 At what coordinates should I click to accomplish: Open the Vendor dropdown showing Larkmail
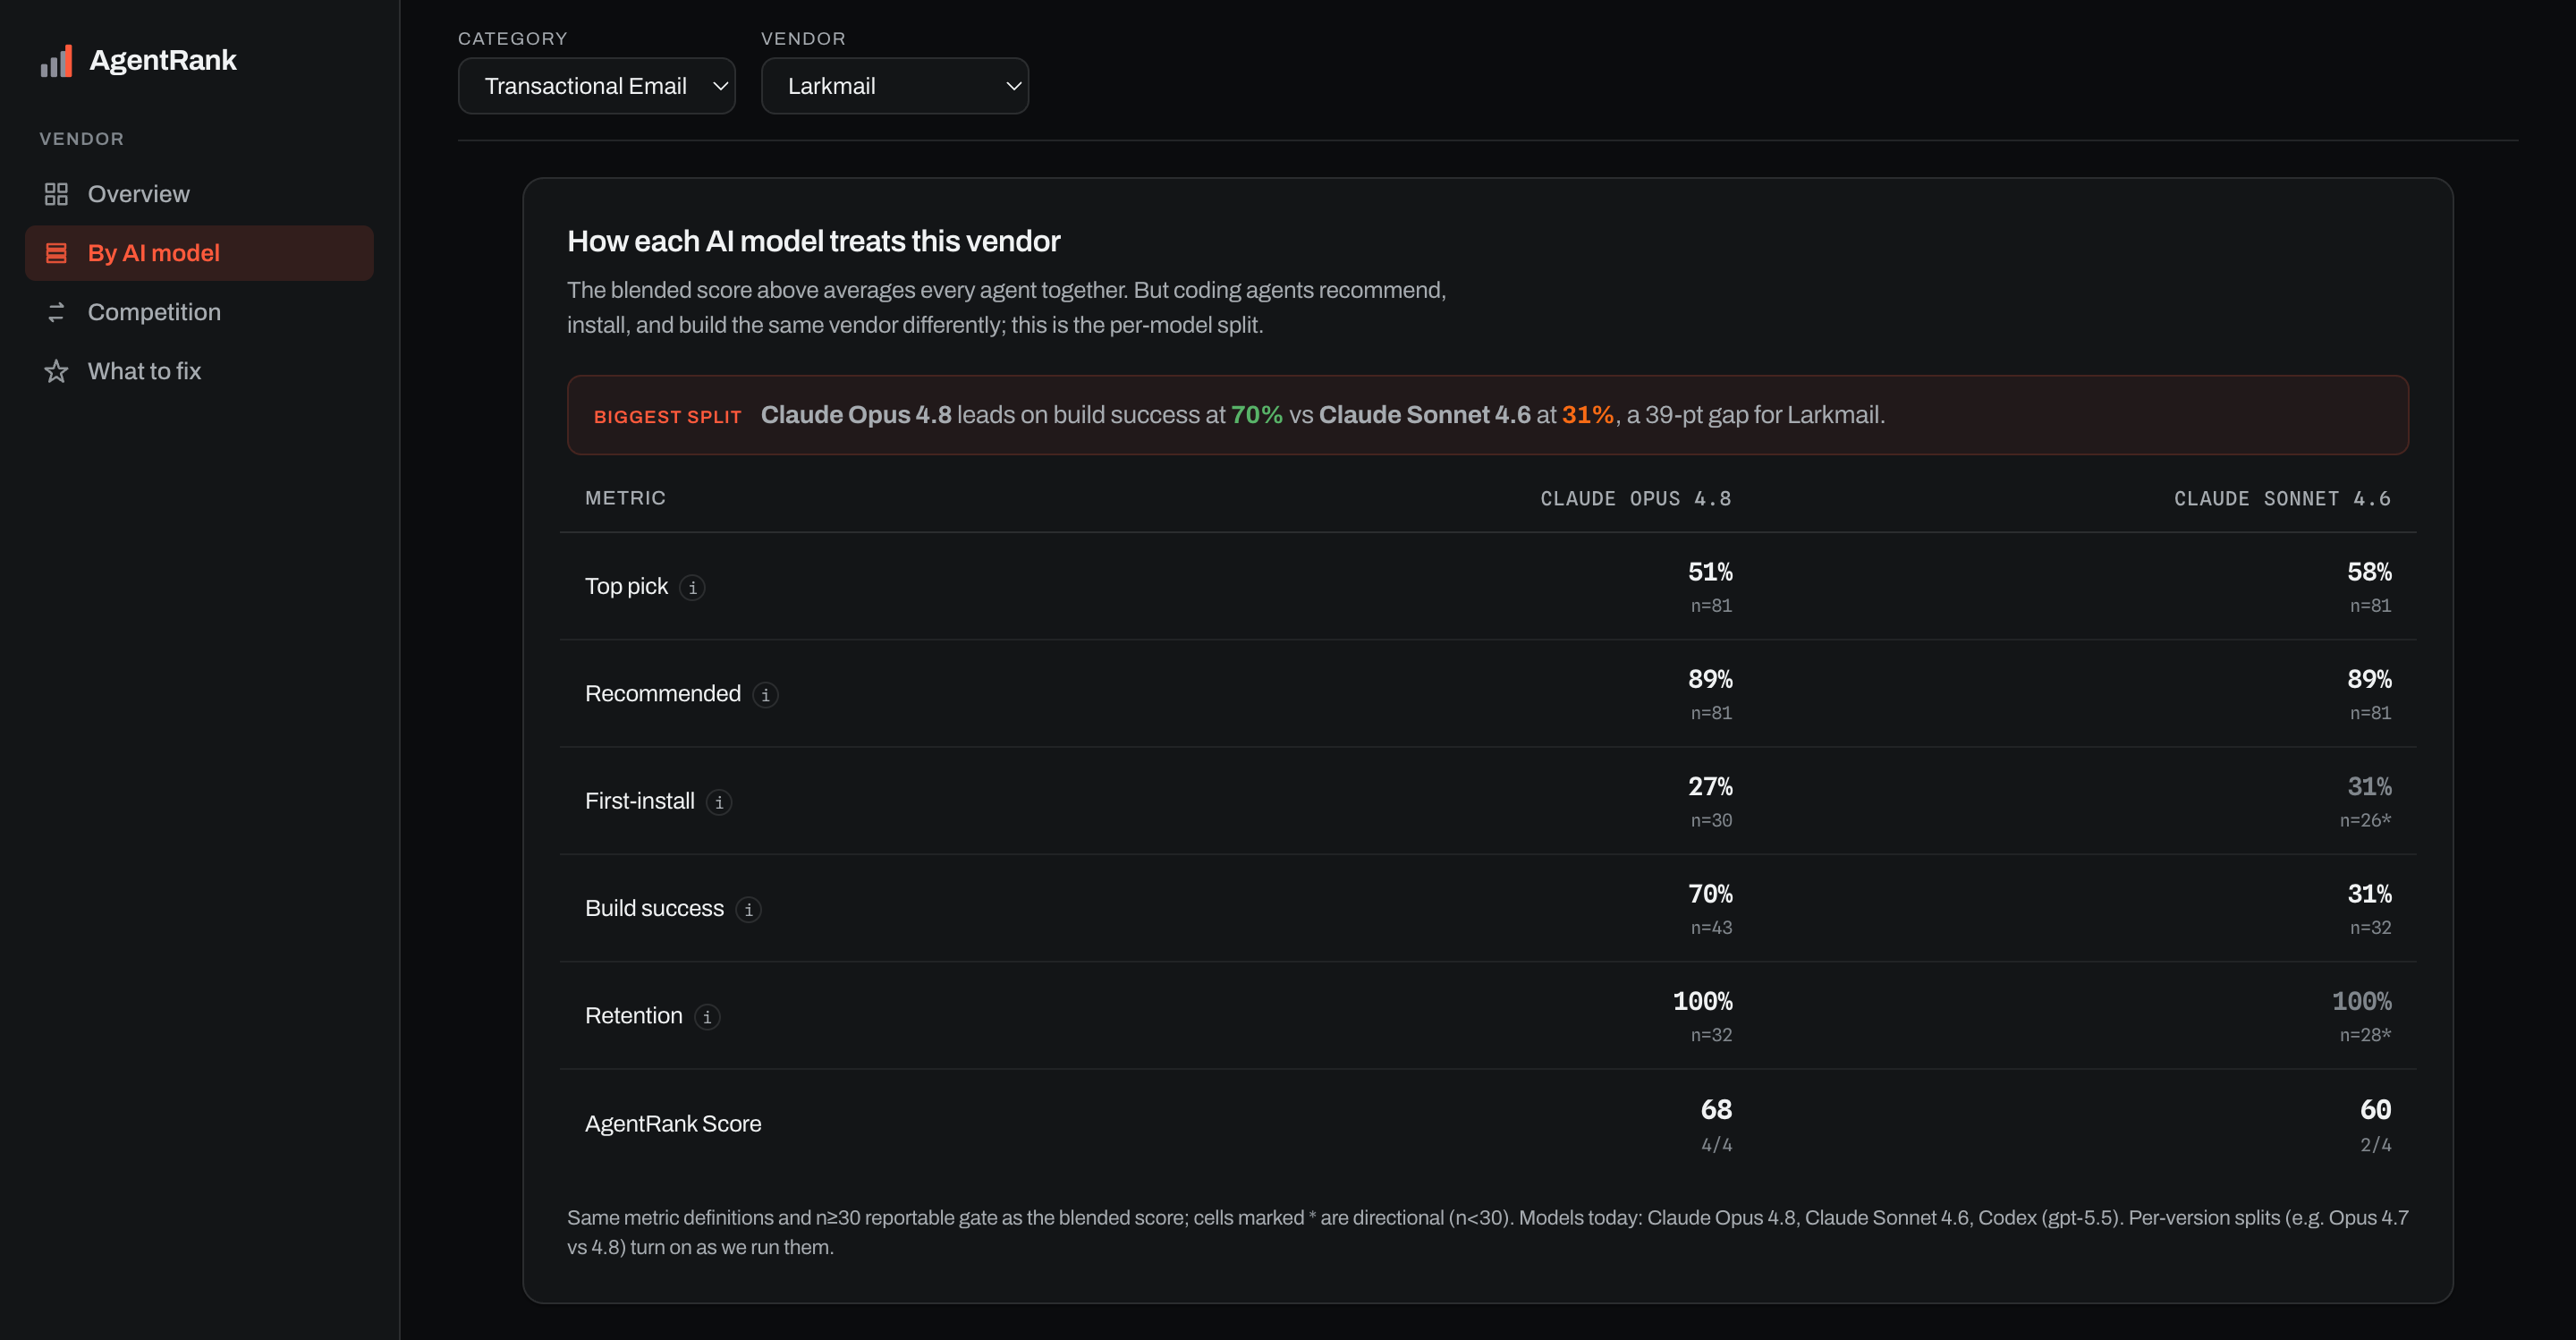(x=895, y=86)
